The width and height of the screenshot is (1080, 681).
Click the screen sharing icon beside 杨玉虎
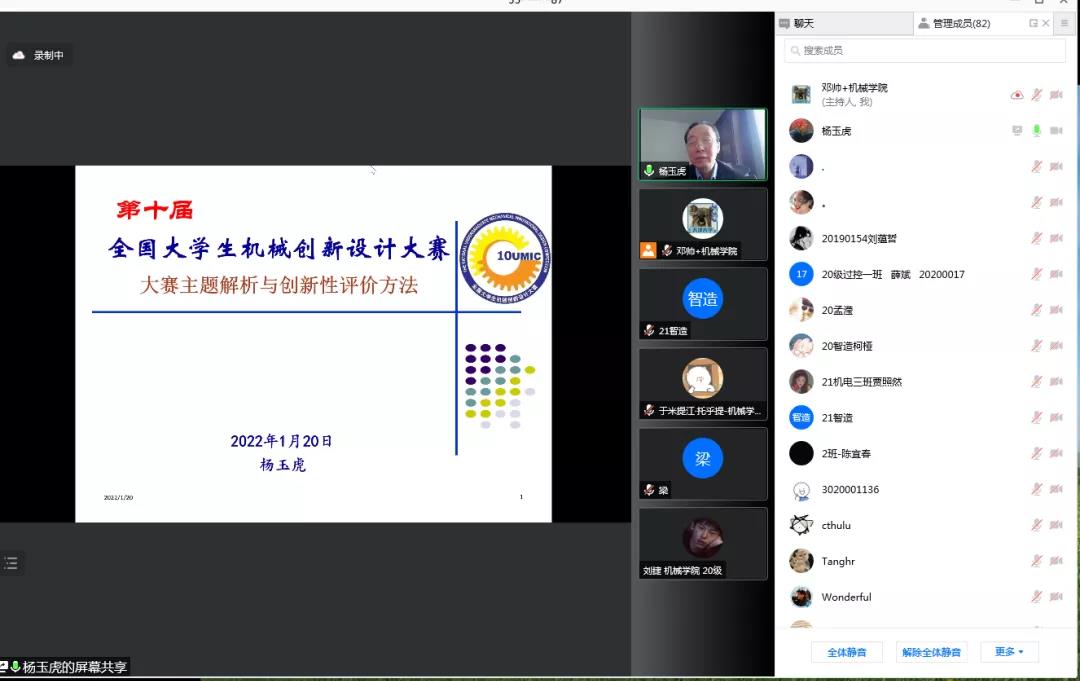coord(1017,131)
